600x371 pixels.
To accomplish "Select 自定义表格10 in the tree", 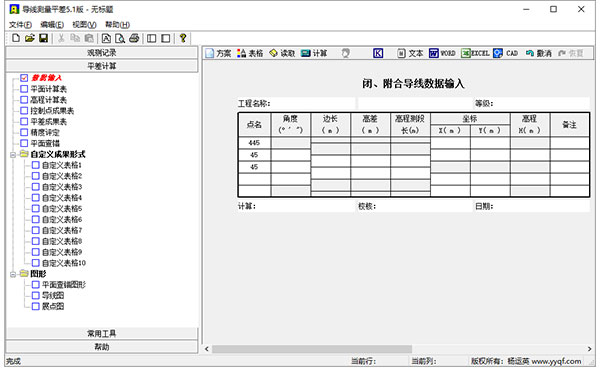I will (x=64, y=263).
